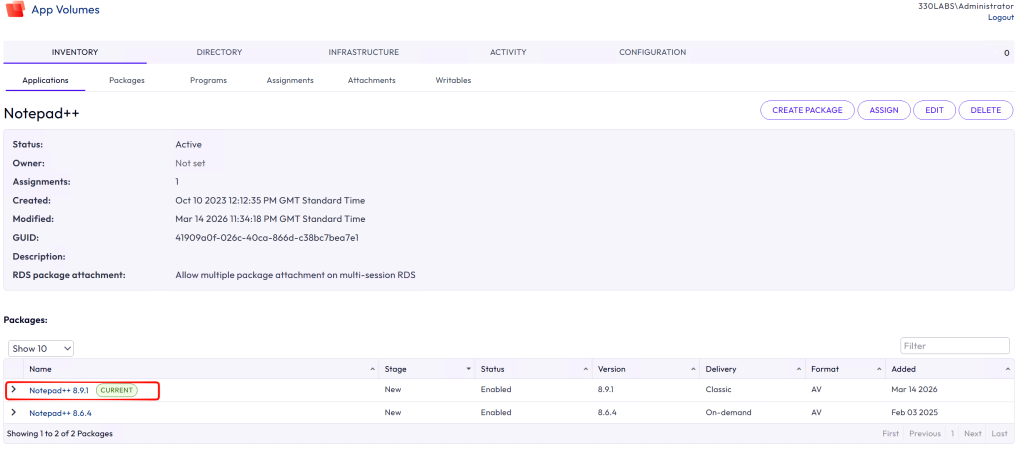Sort packages by the Name column
The image size is (1024, 457).
point(202,369)
